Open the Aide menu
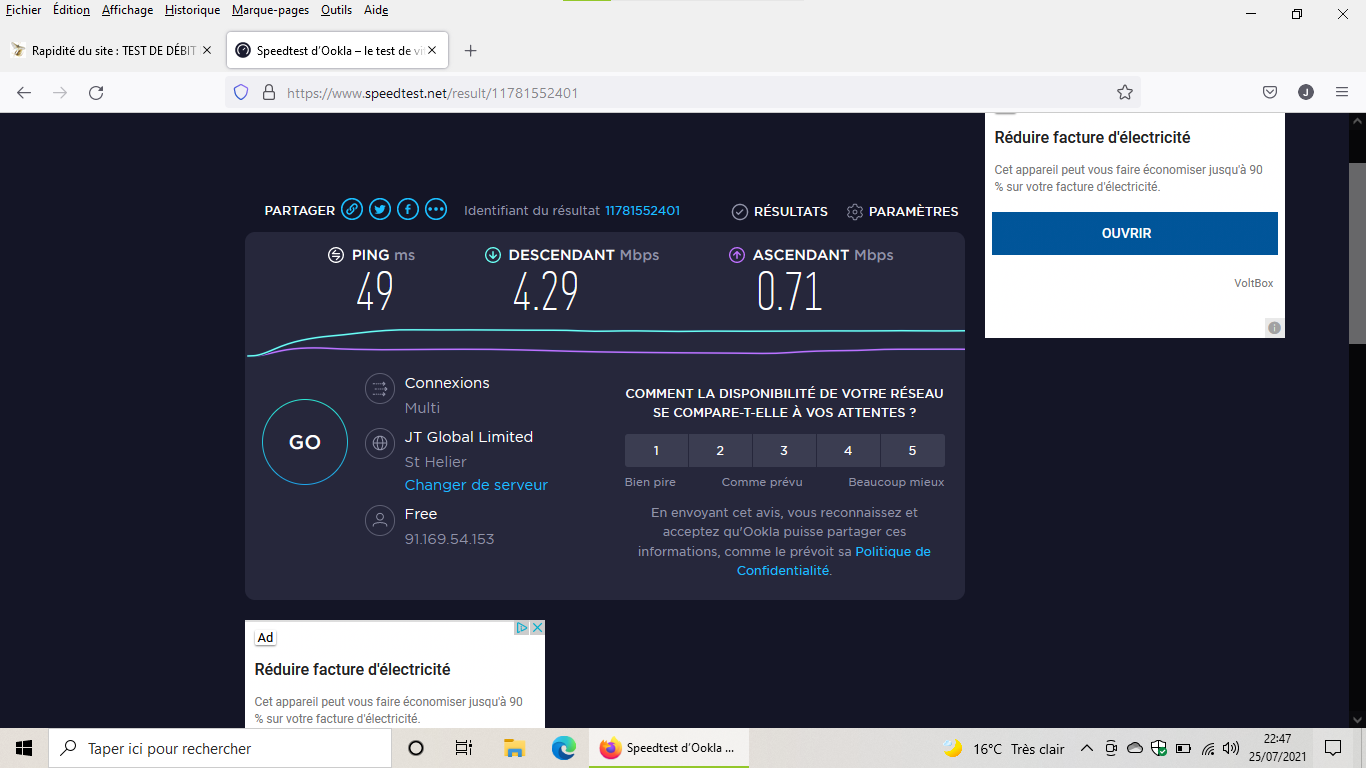 (376, 10)
